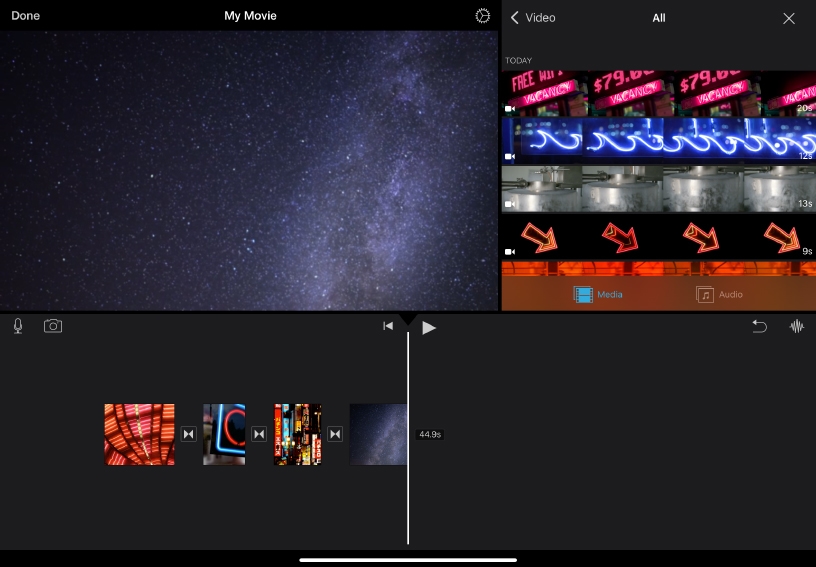
Task: Select the red lights timeline clip
Action: point(139,434)
